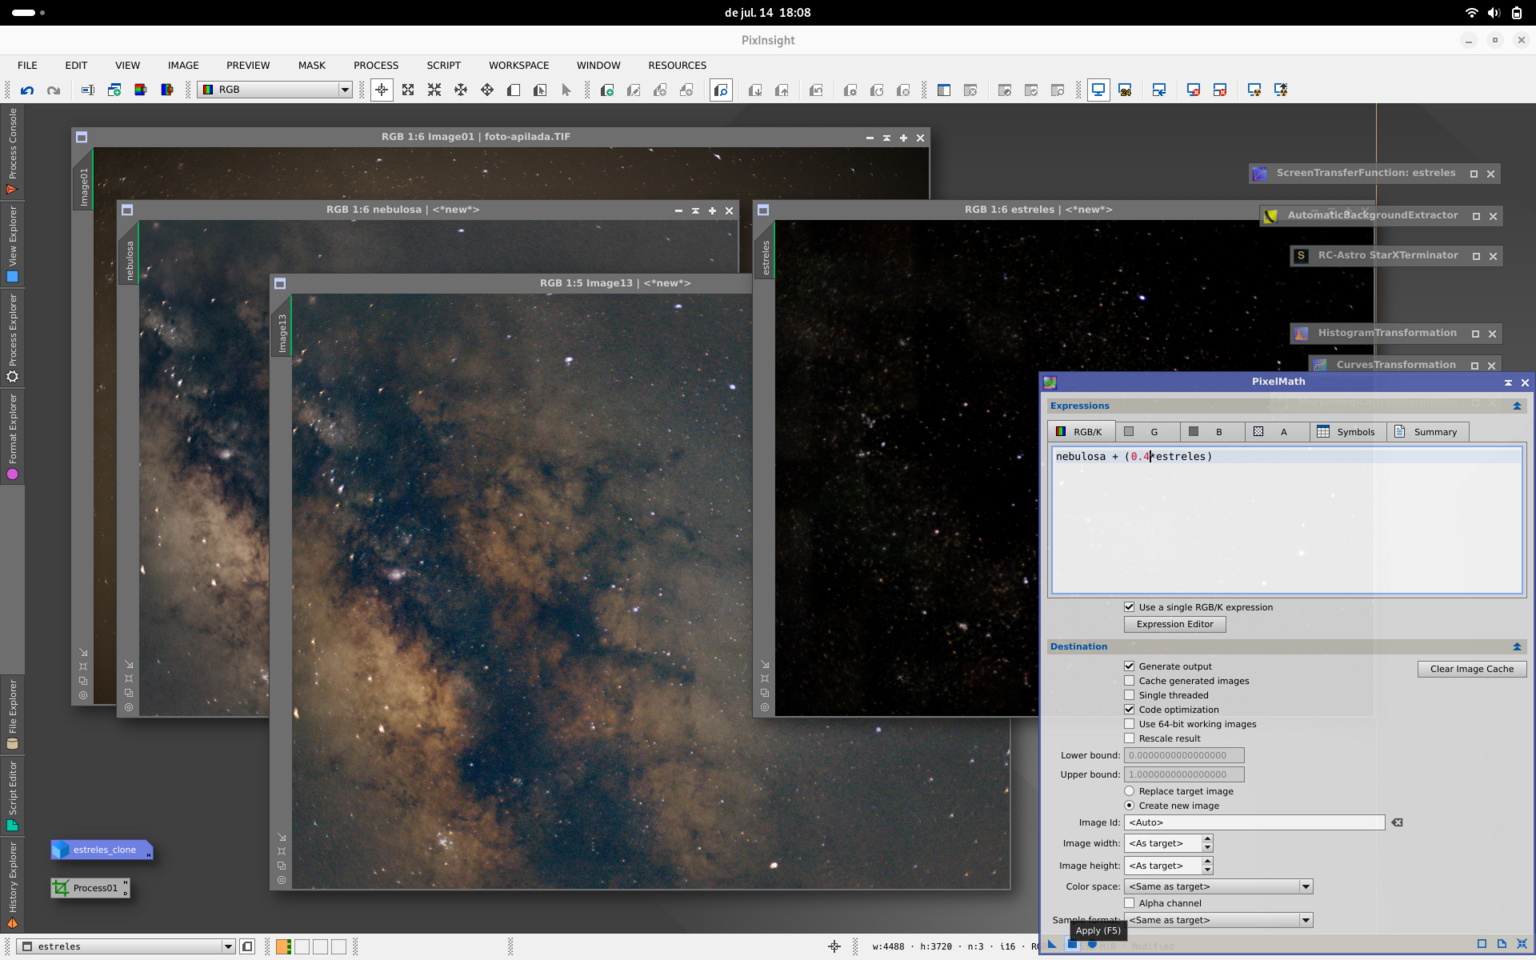Screen dimensions: 1536x960
Task: Click the Image Id input field
Action: (1254, 822)
